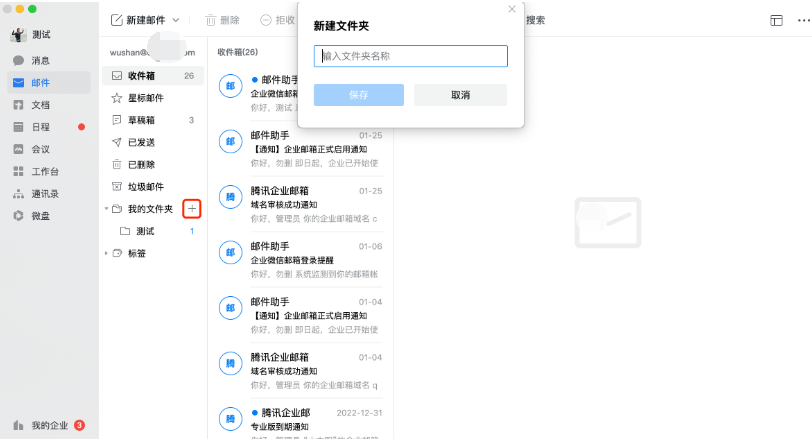Click the 取消 cancel button

(x=460, y=95)
